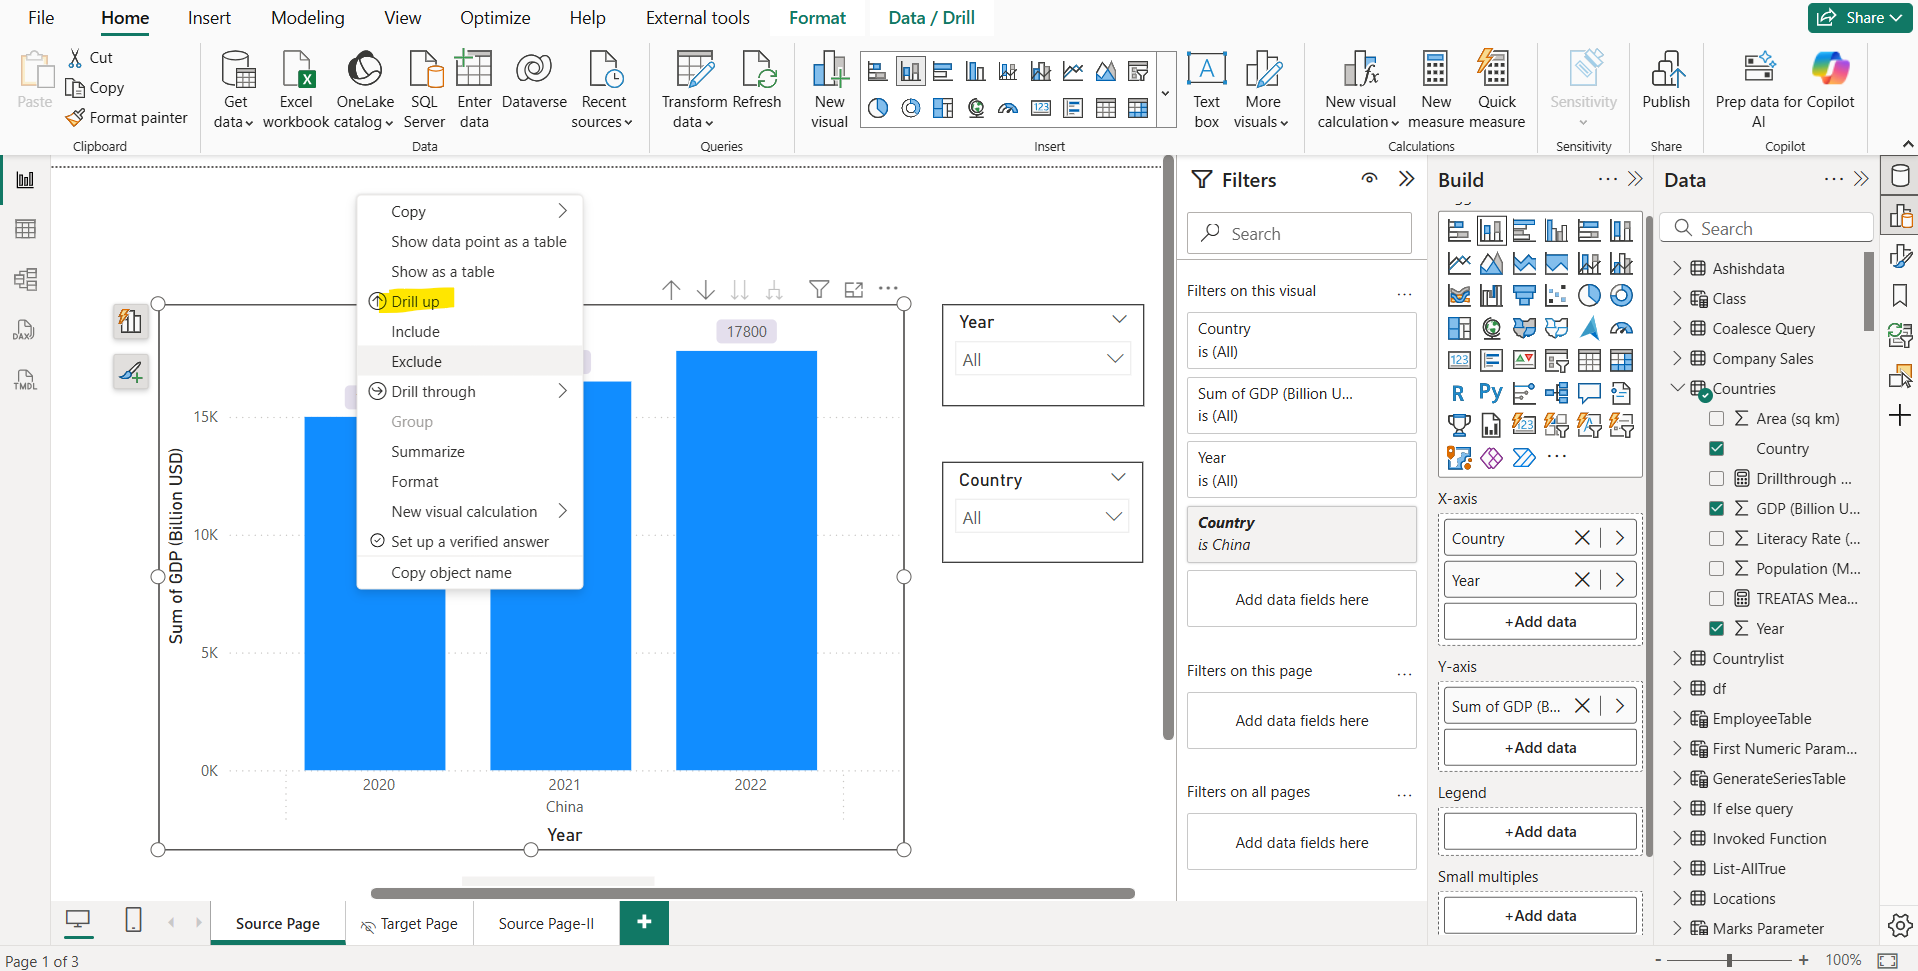Click Add data under Legend
The width and height of the screenshot is (1918, 971).
tap(1539, 832)
